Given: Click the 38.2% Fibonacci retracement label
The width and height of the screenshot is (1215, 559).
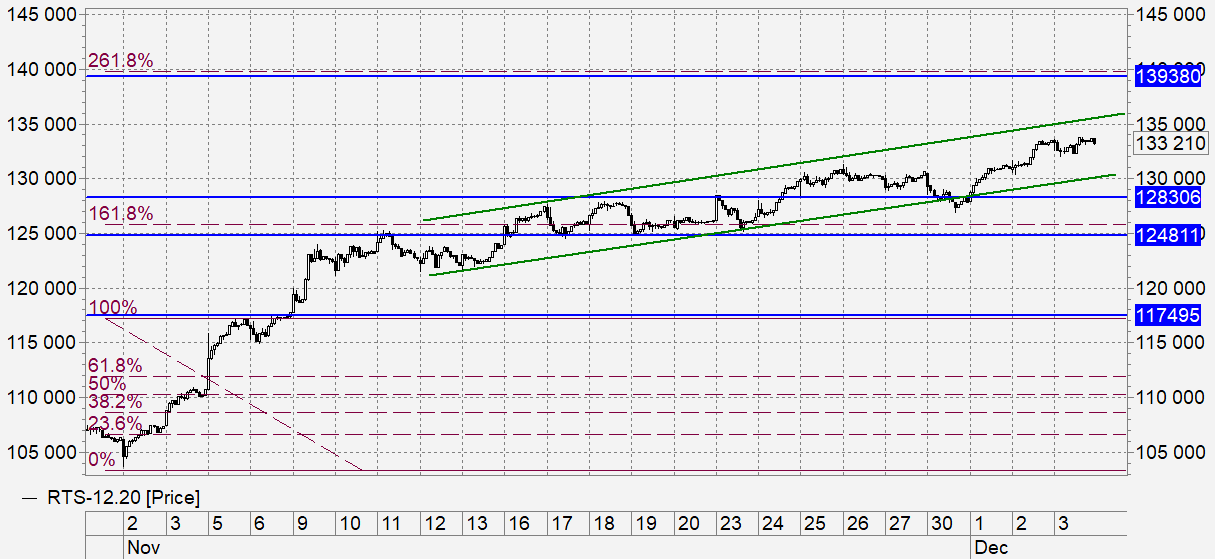Looking at the screenshot, I should pos(116,402).
